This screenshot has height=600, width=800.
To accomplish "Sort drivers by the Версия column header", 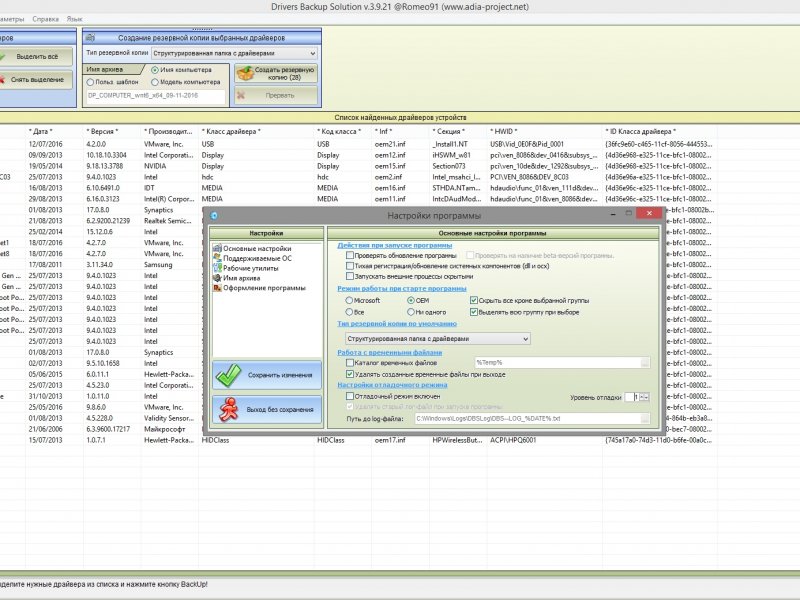I will tap(102, 132).
